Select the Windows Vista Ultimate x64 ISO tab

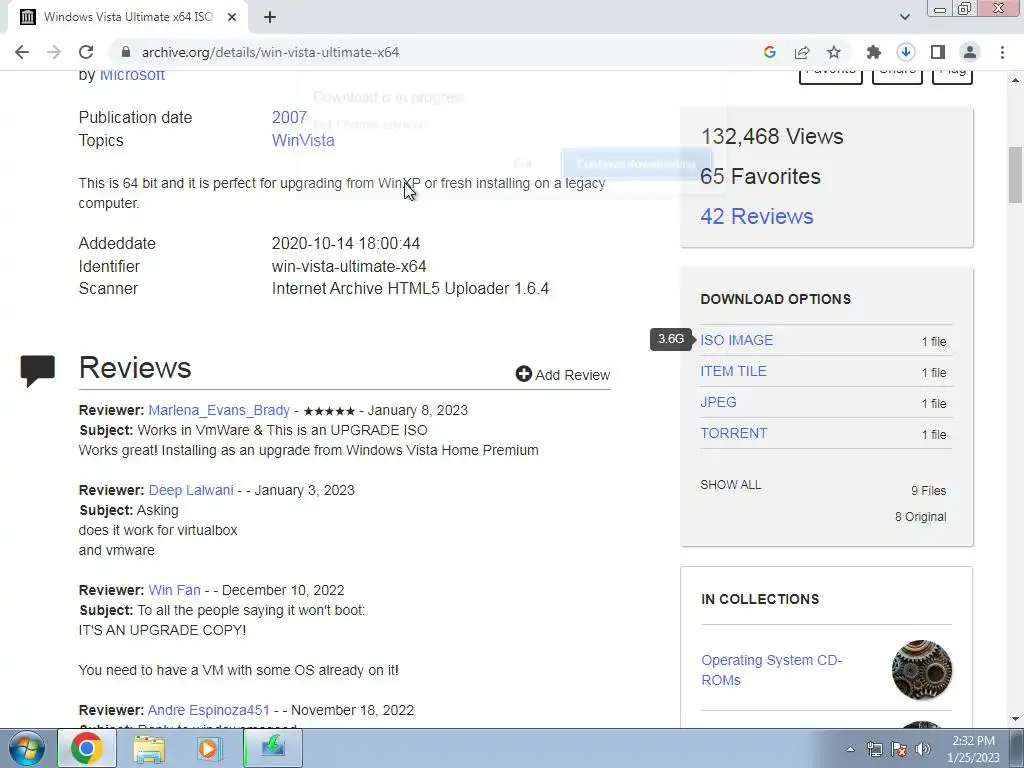[128, 17]
